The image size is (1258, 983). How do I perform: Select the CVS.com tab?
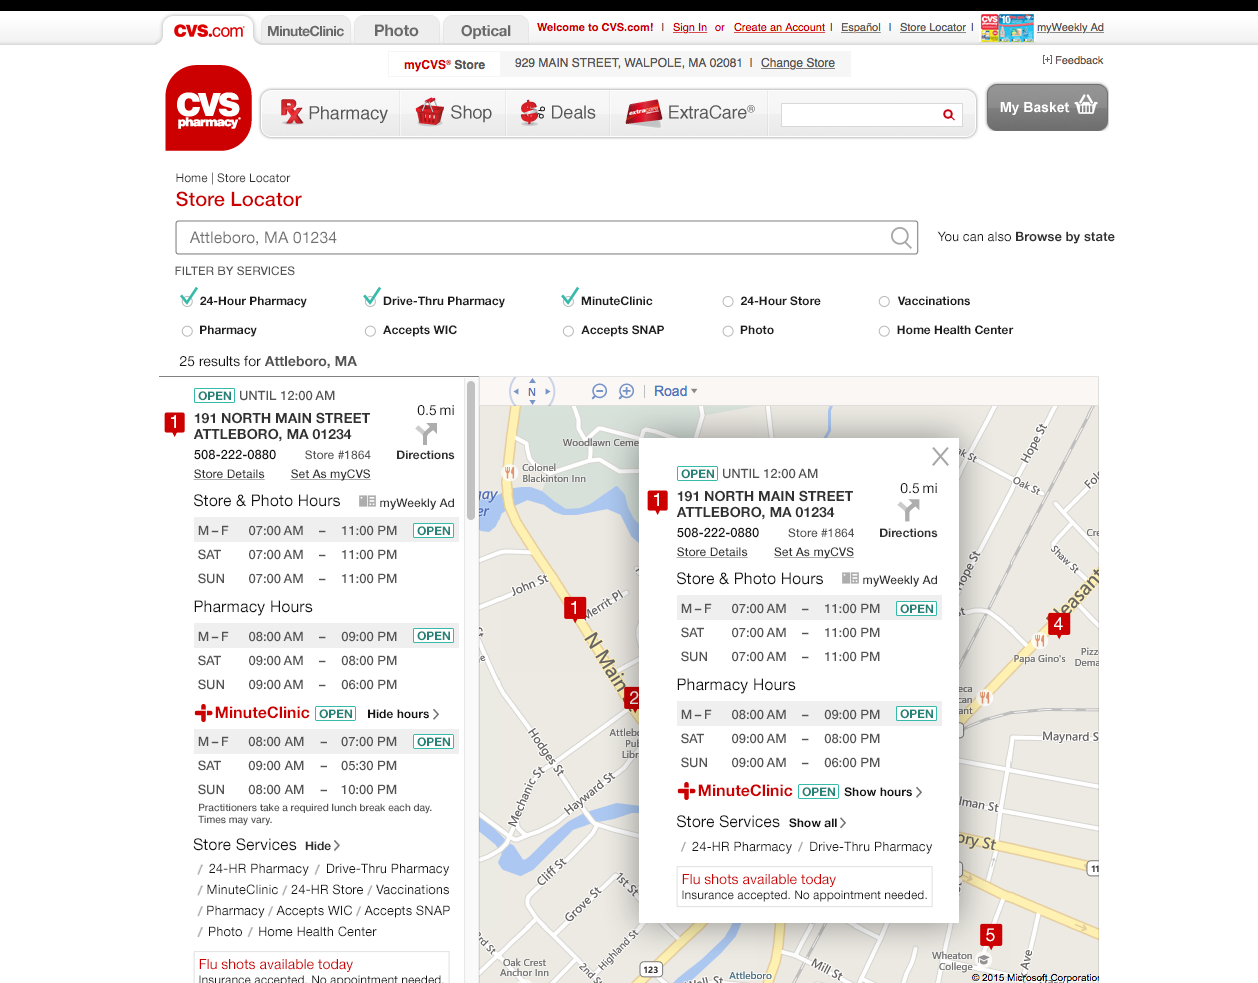click(x=208, y=30)
